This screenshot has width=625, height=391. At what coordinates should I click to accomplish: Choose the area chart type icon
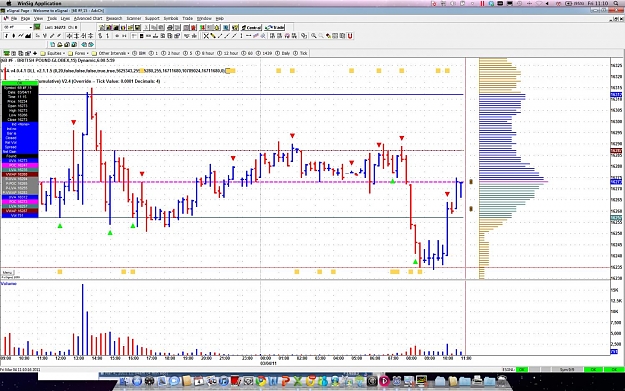(28, 36)
